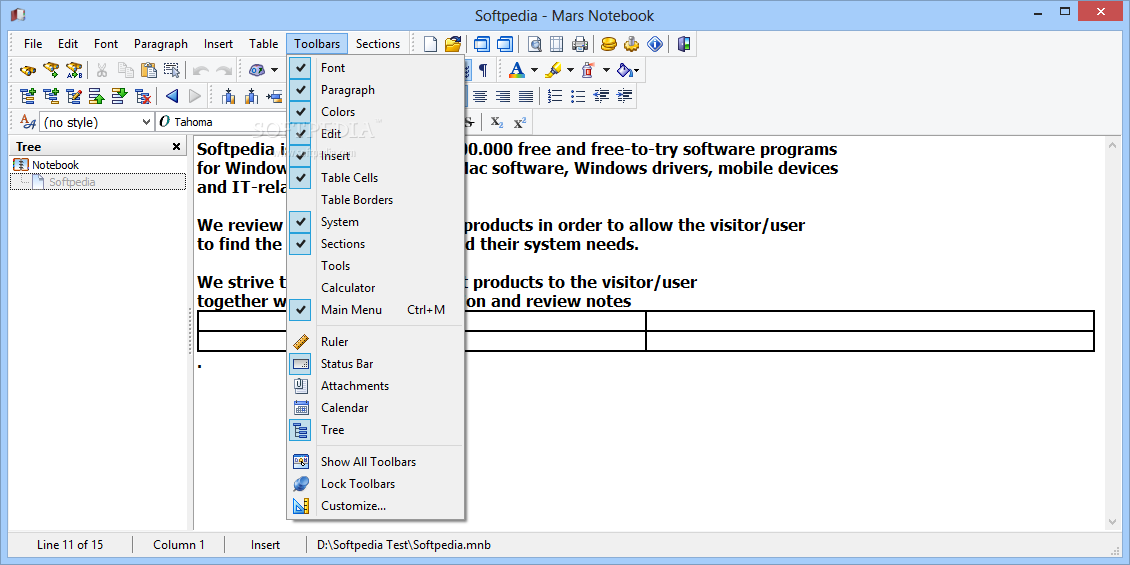Click the decrease indent icon
The height and width of the screenshot is (565, 1130).
coord(601,96)
